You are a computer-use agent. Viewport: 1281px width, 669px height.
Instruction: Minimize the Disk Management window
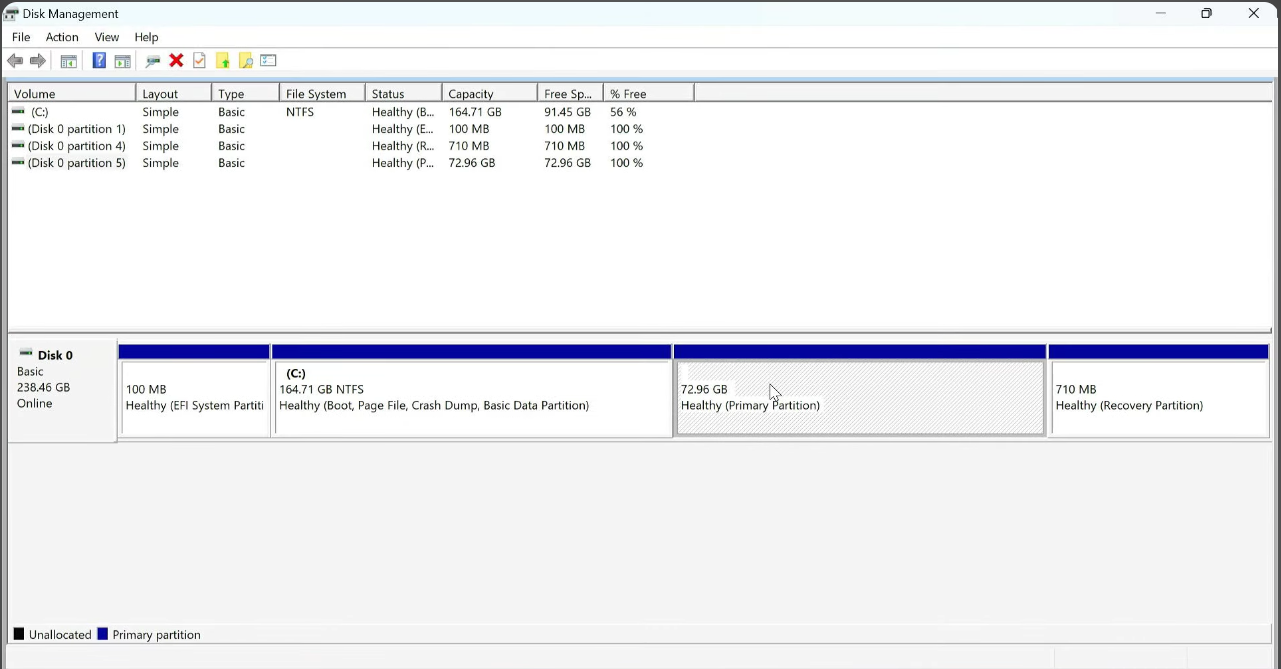(1161, 14)
